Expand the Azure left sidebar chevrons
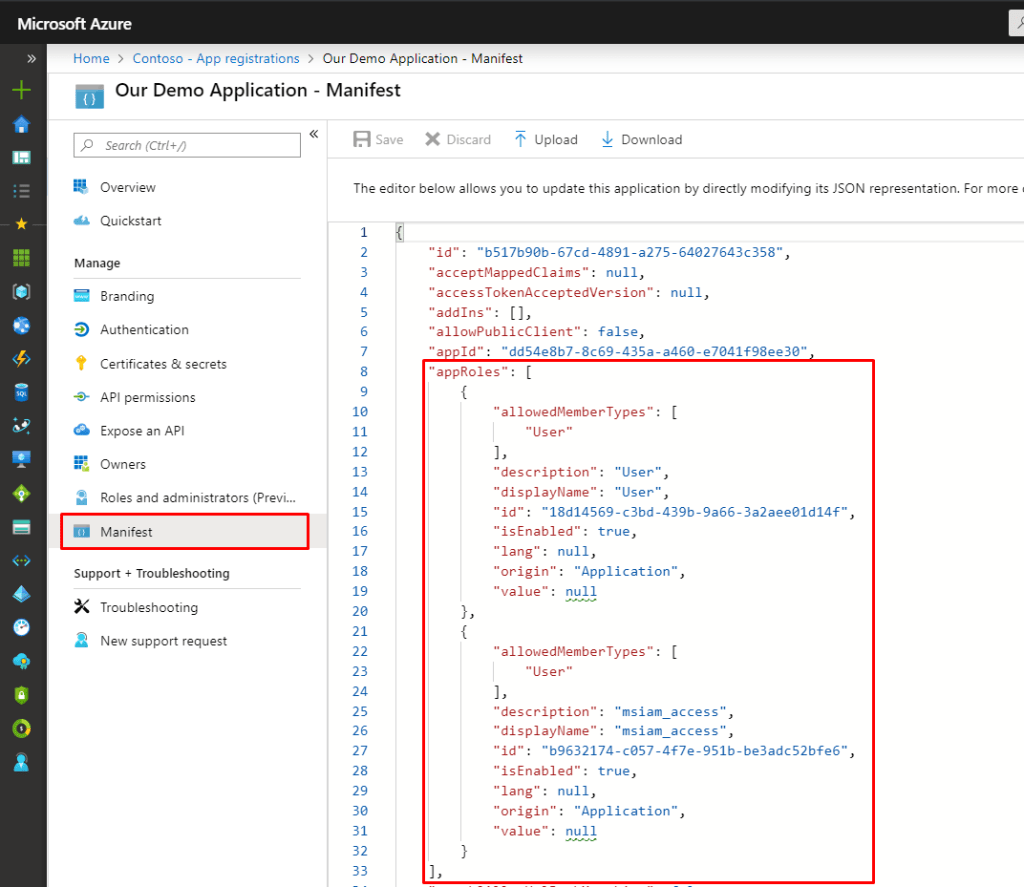The width and height of the screenshot is (1024, 887). point(31,58)
